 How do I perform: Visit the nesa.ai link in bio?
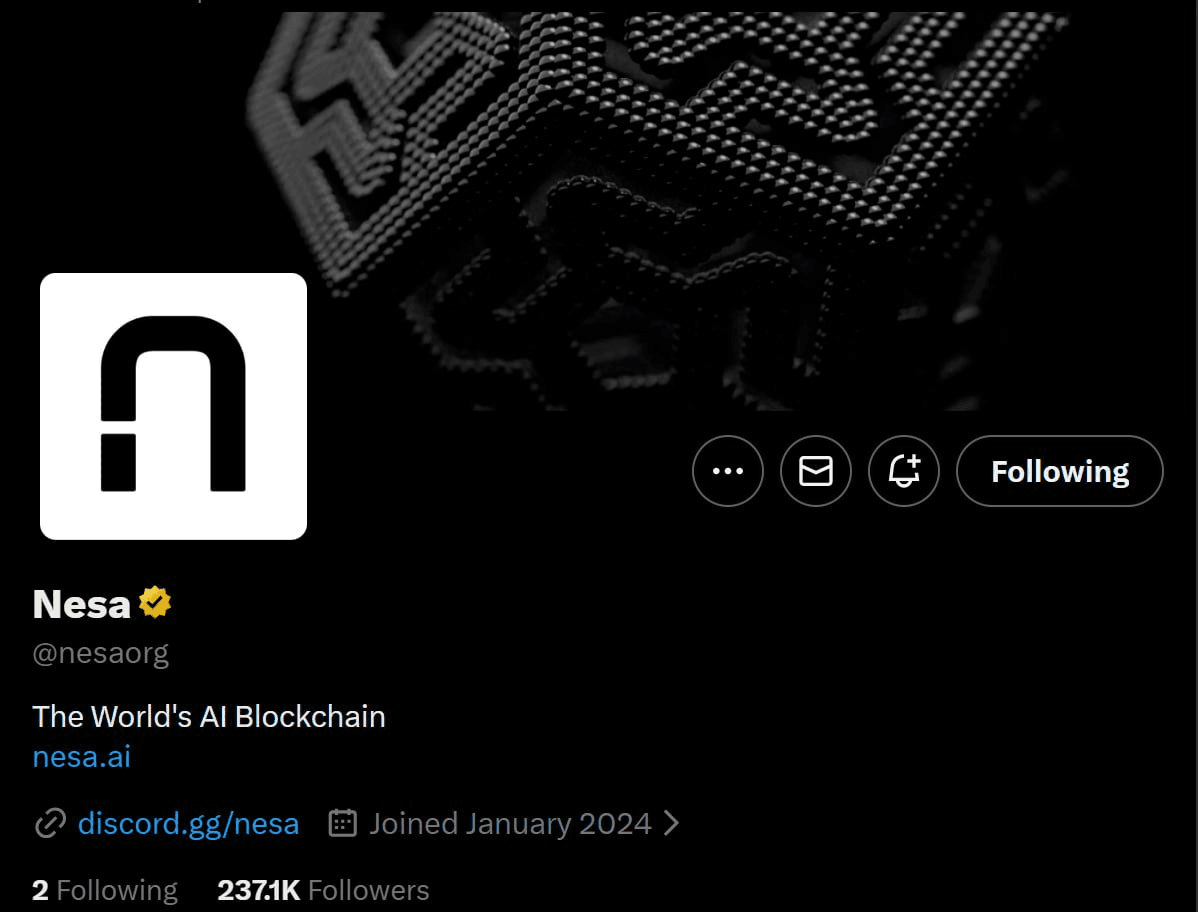click(82, 757)
